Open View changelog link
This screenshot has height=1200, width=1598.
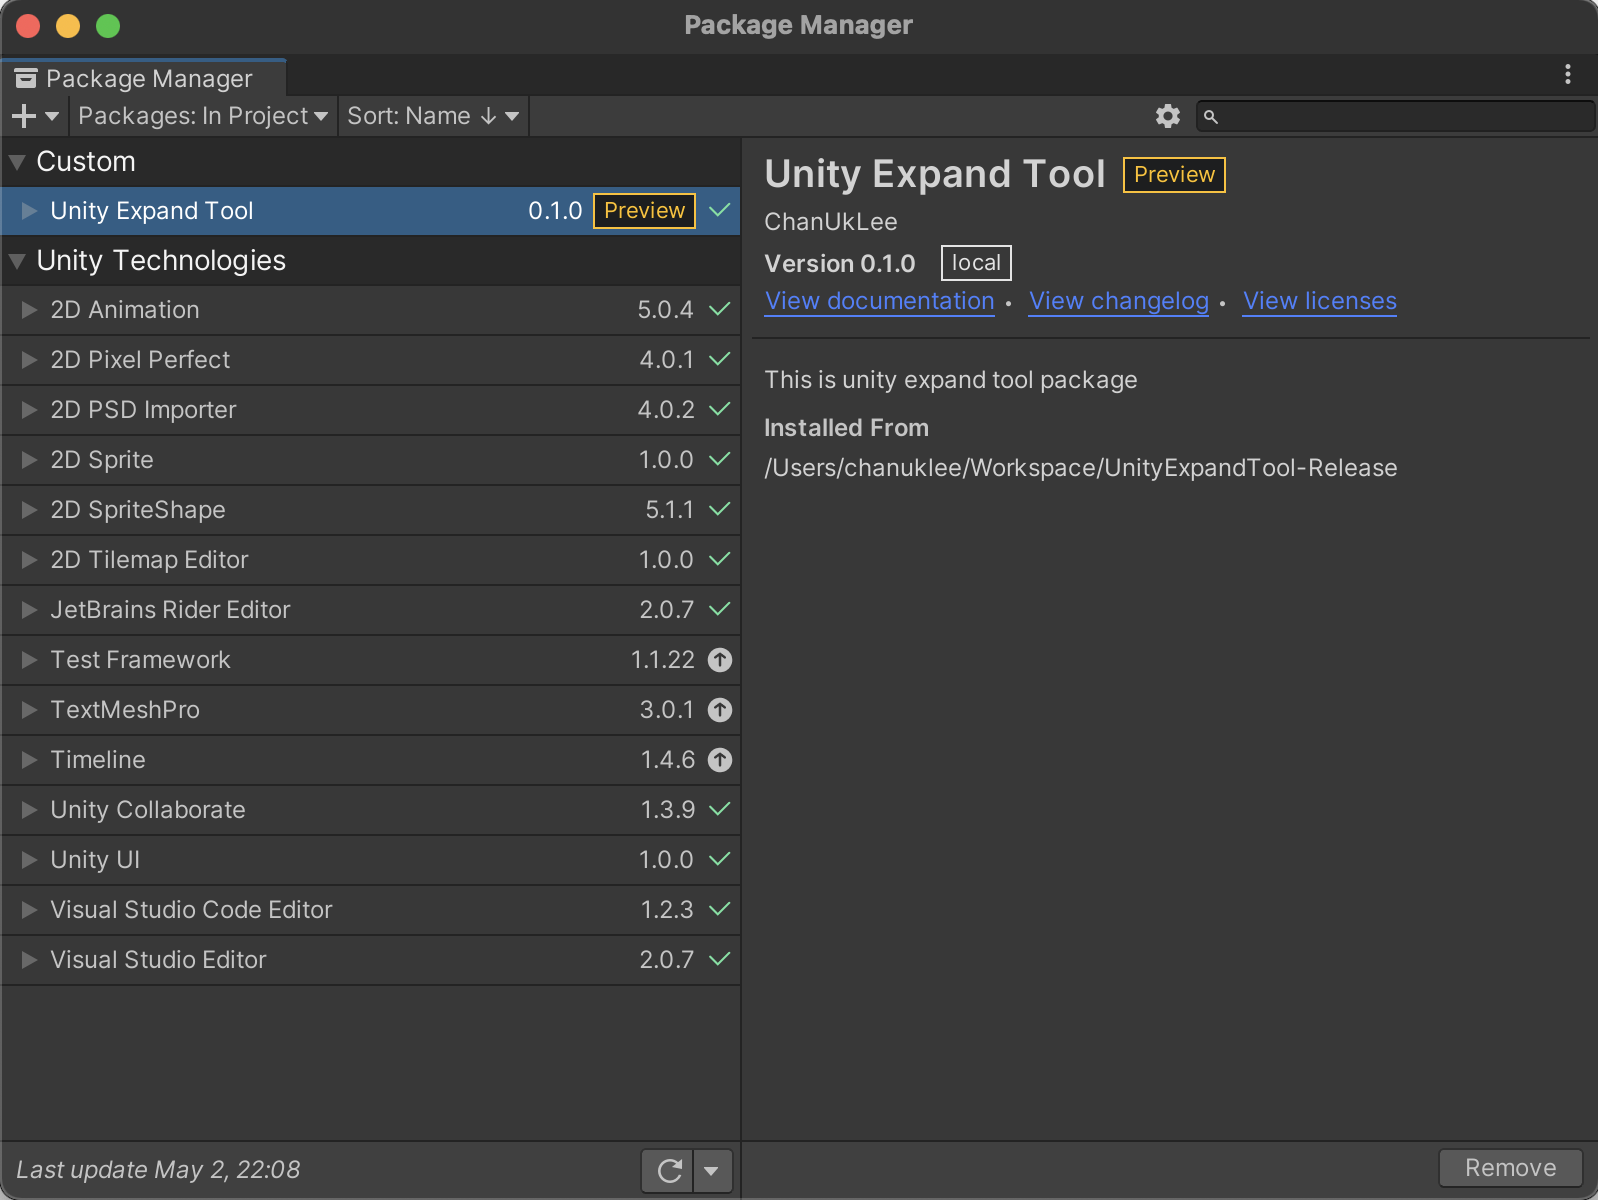pyautogui.click(x=1118, y=301)
